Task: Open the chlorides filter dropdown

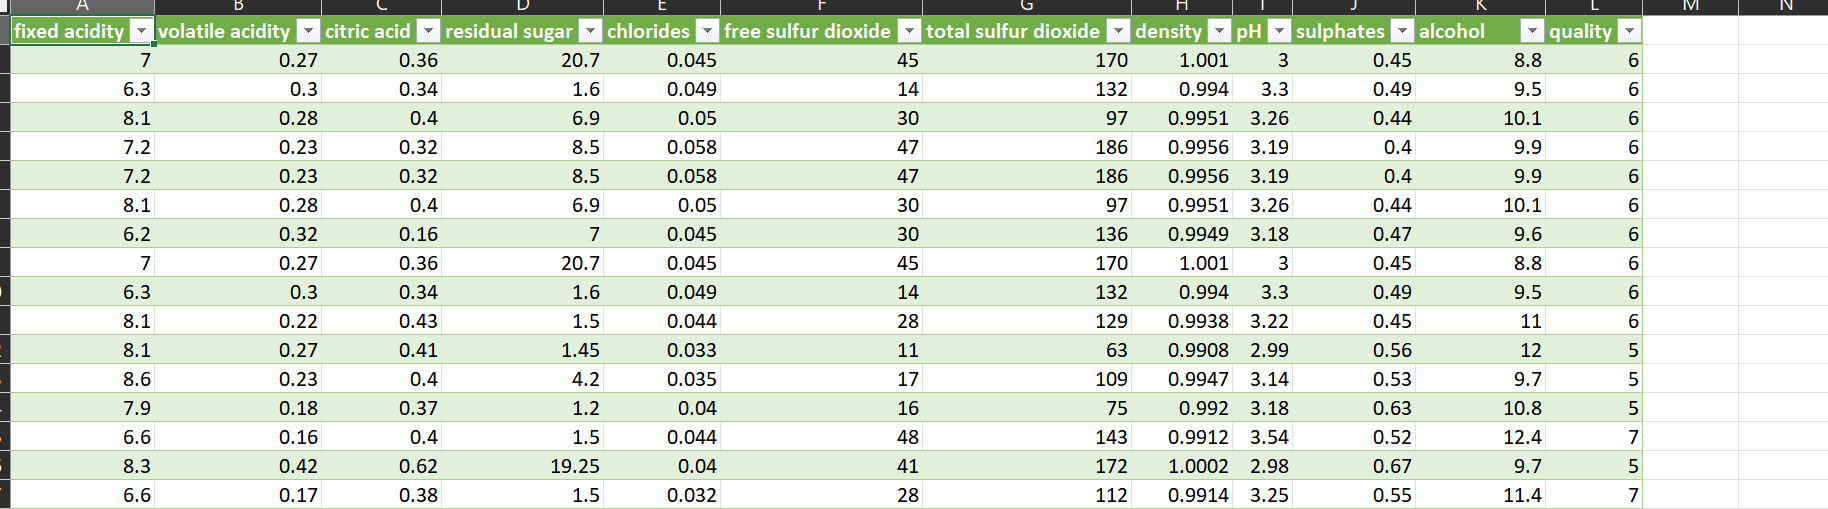Action: click(x=708, y=31)
